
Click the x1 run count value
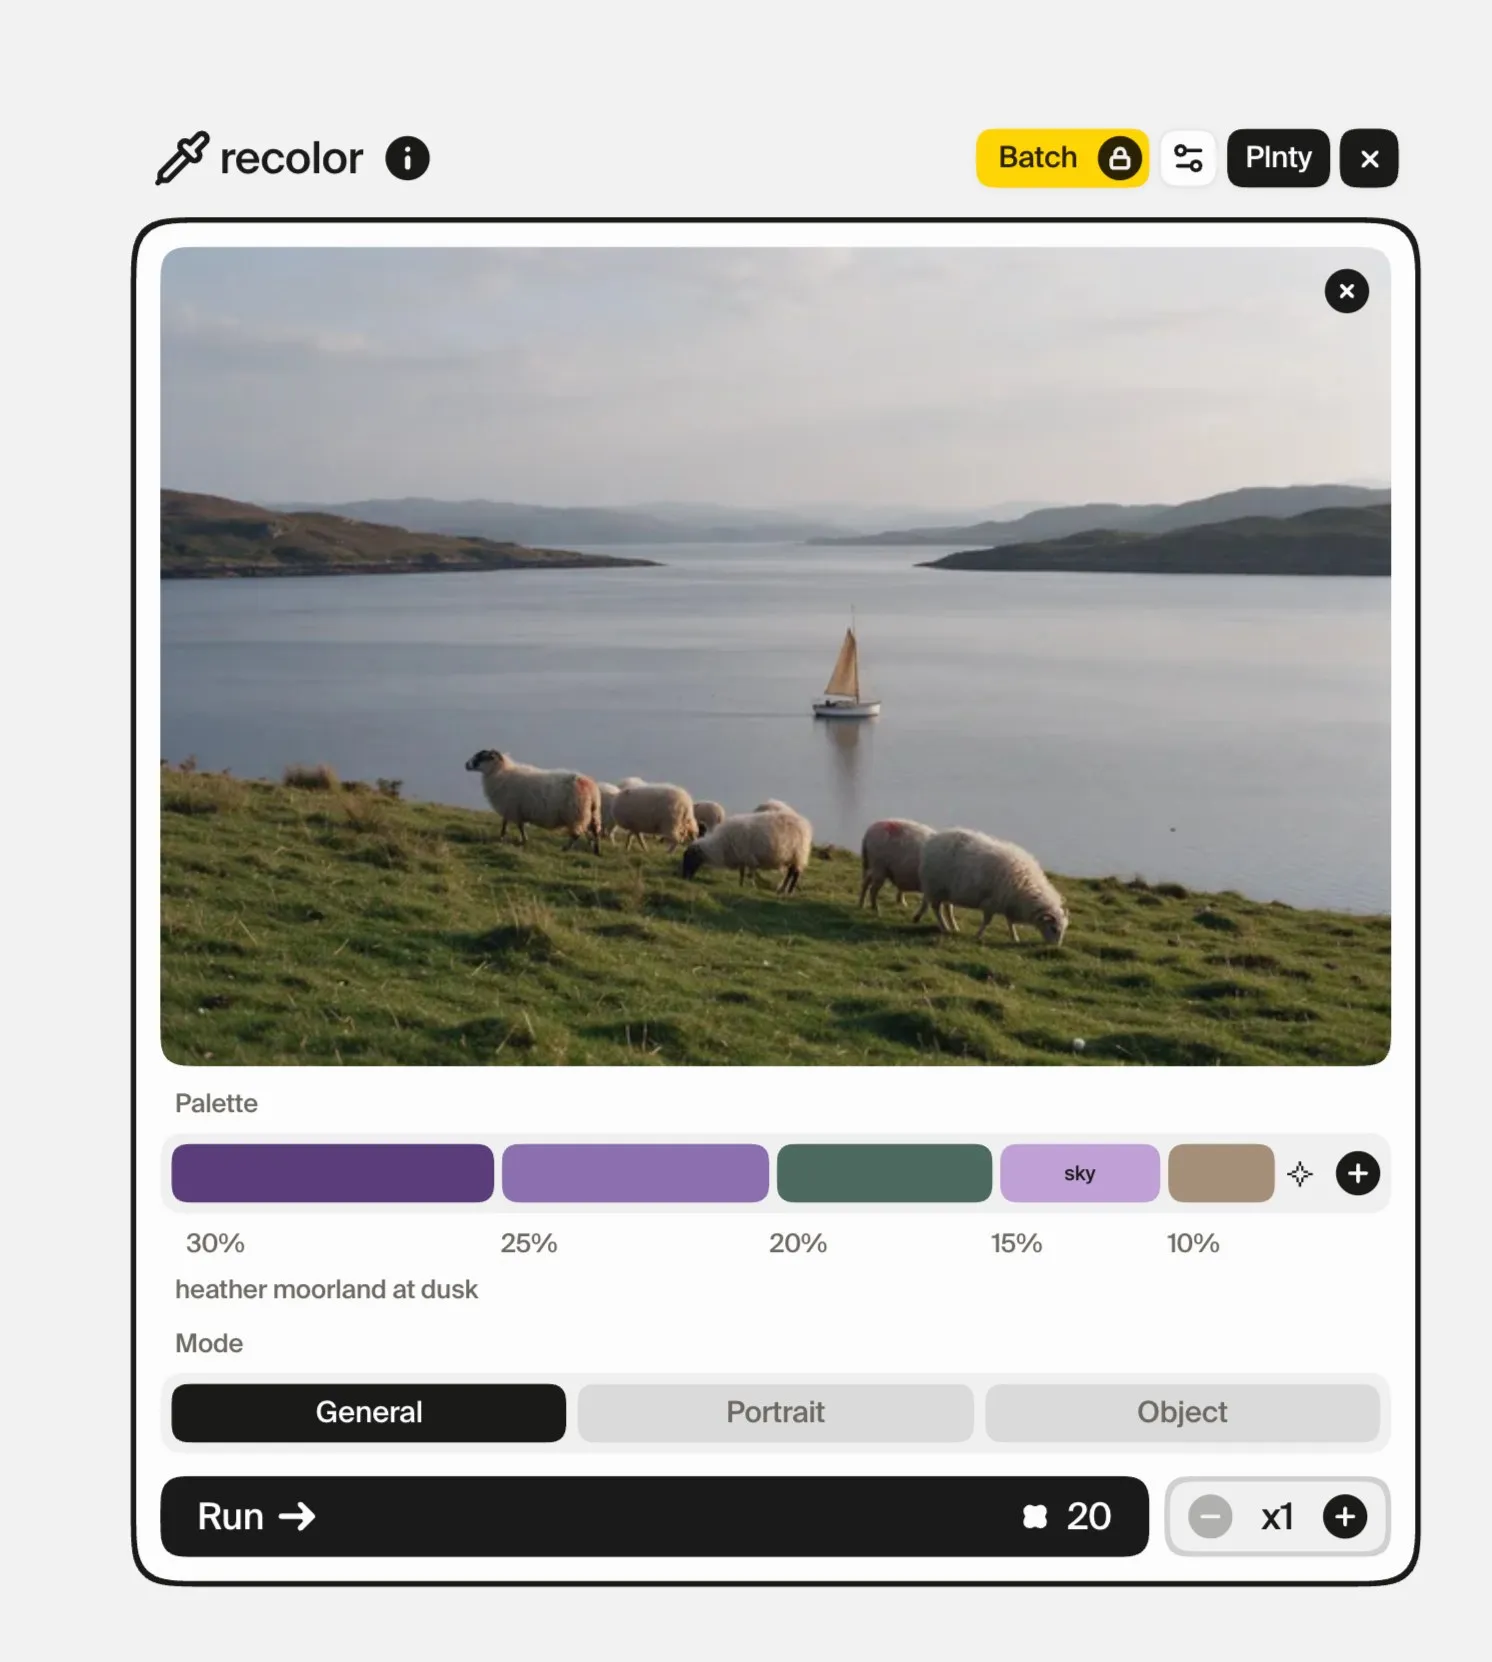(x=1277, y=1517)
